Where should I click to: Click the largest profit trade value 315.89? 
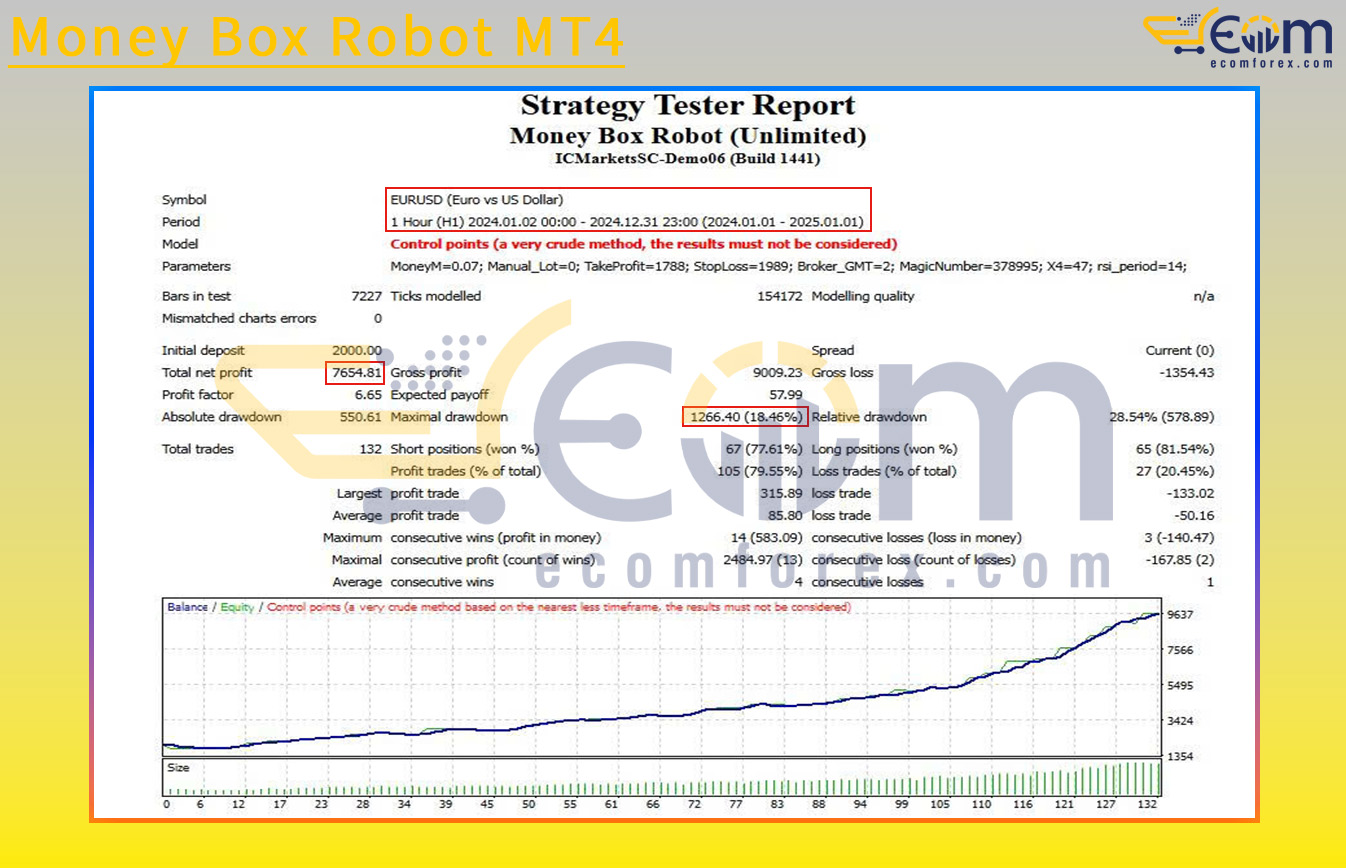(781, 493)
